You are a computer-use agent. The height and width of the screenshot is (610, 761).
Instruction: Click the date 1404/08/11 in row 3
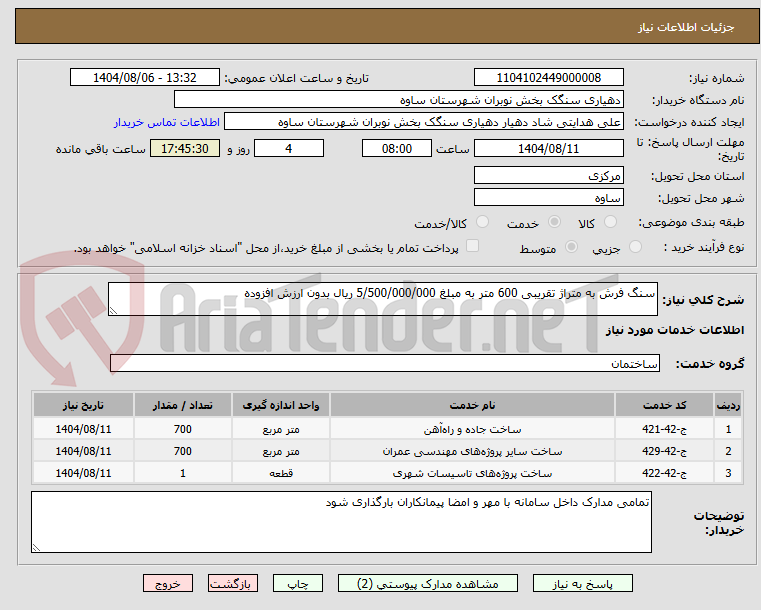point(83,473)
